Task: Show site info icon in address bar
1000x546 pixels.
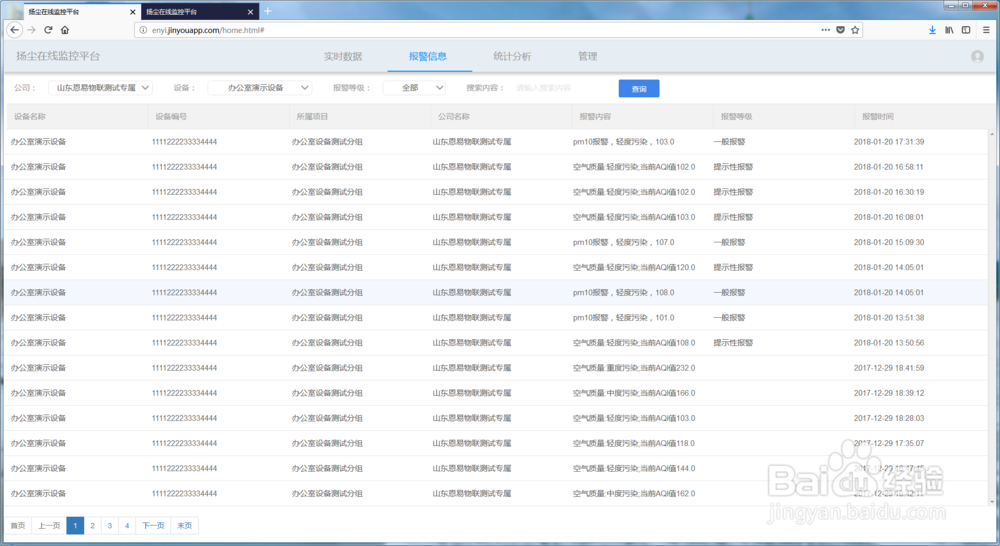Action: click(143, 30)
